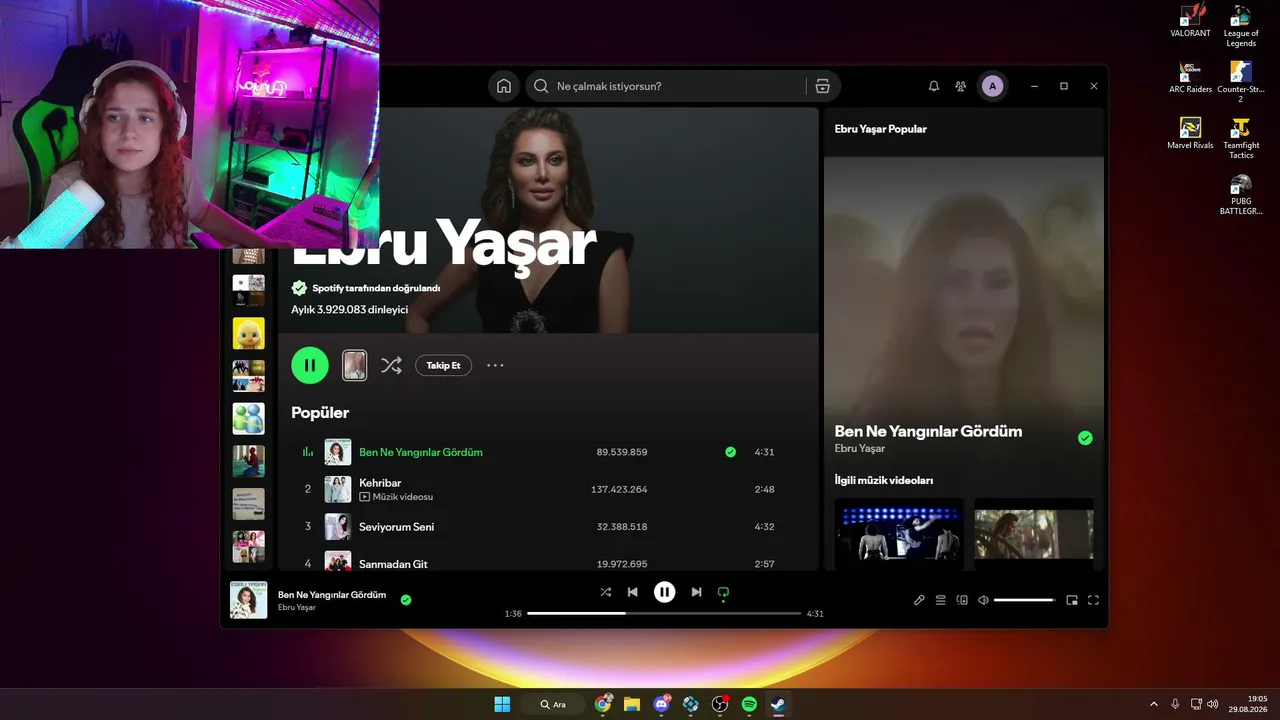
Task: Select the Counter-Strike 2 desktop icon
Action: (x=1241, y=82)
